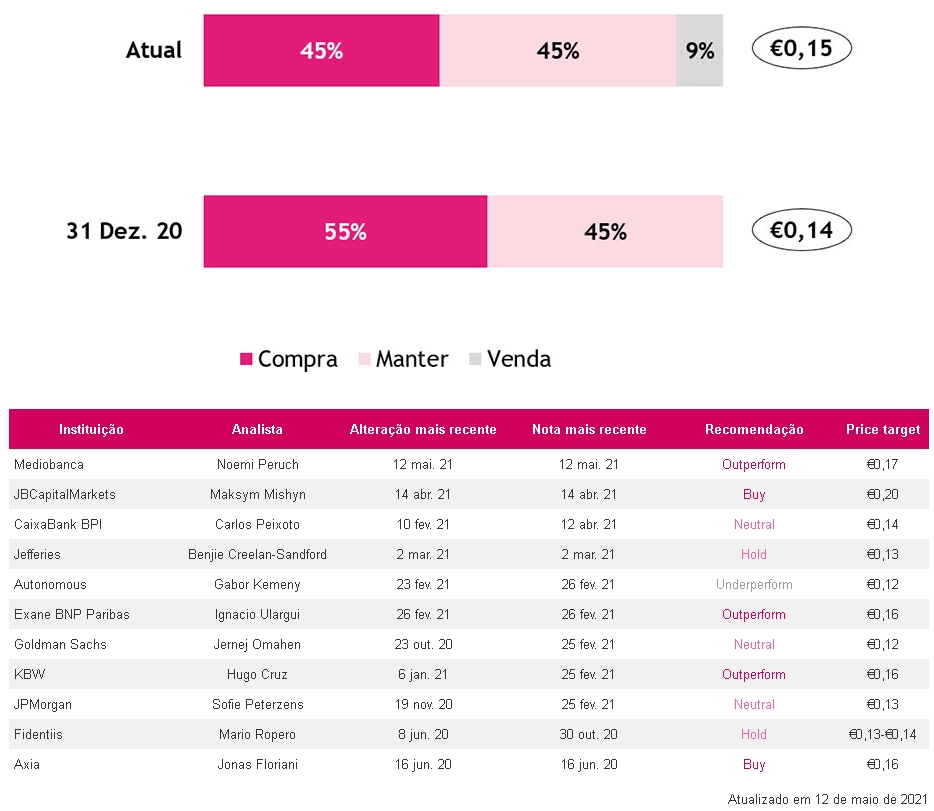Click the Manter legend color square
The height and width of the screenshot is (811, 934).
pyautogui.click(x=365, y=360)
